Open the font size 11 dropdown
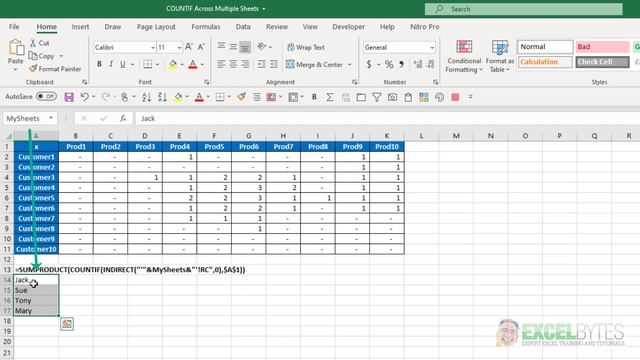Image resolution: width=640 pixels, height=360 pixels. [179, 48]
